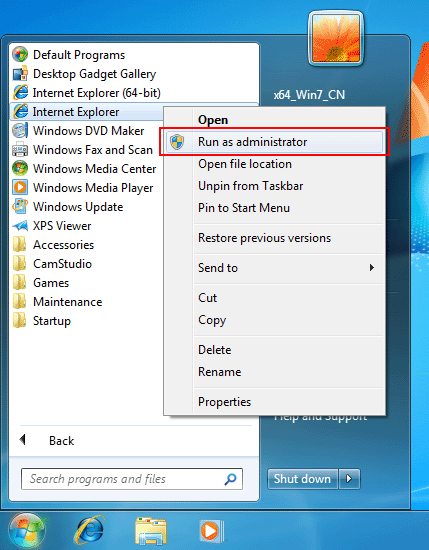Expand the Games folder entry
Image resolution: width=429 pixels, height=550 pixels.
[51, 283]
